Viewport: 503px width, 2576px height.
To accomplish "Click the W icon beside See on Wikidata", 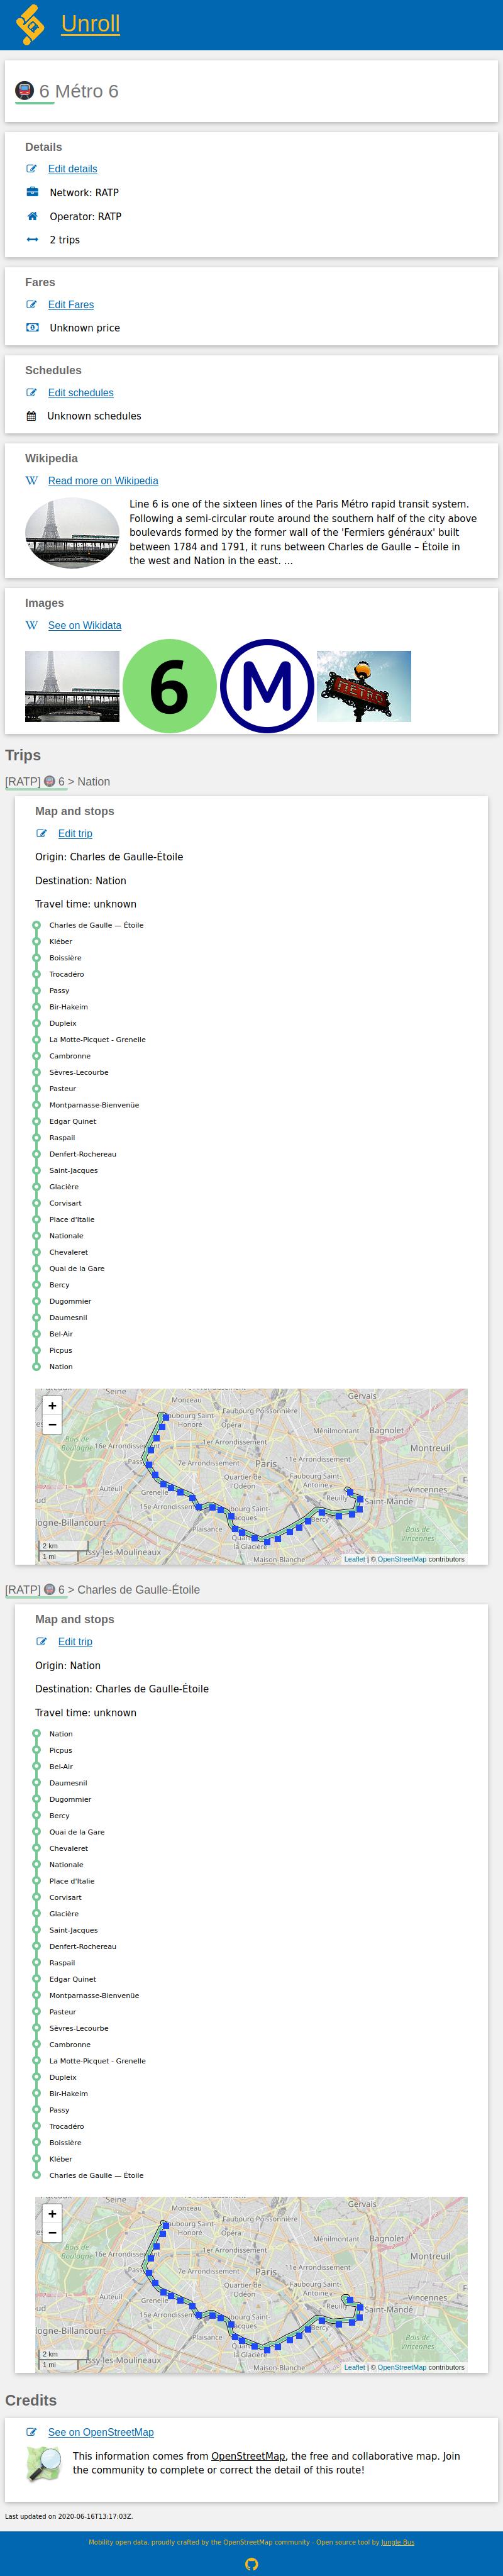I will [x=32, y=626].
